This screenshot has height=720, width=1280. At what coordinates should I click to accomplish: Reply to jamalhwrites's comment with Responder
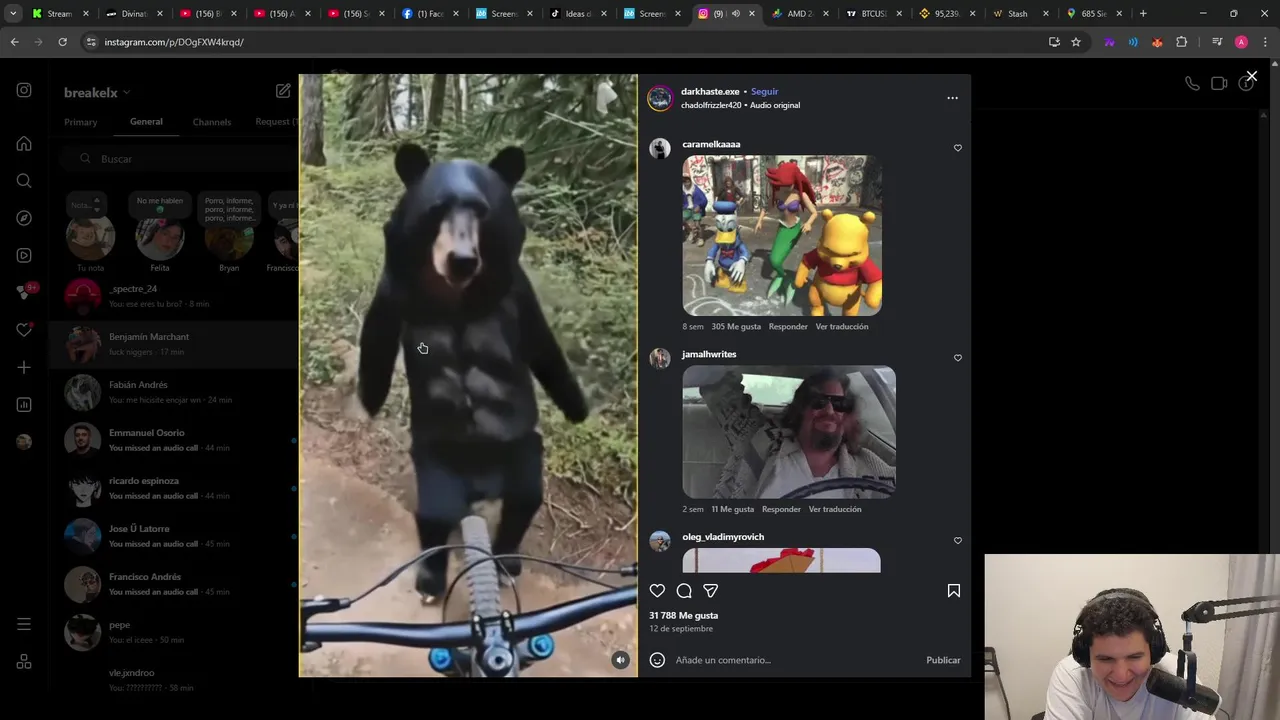pyautogui.click(x=781, y=510)
